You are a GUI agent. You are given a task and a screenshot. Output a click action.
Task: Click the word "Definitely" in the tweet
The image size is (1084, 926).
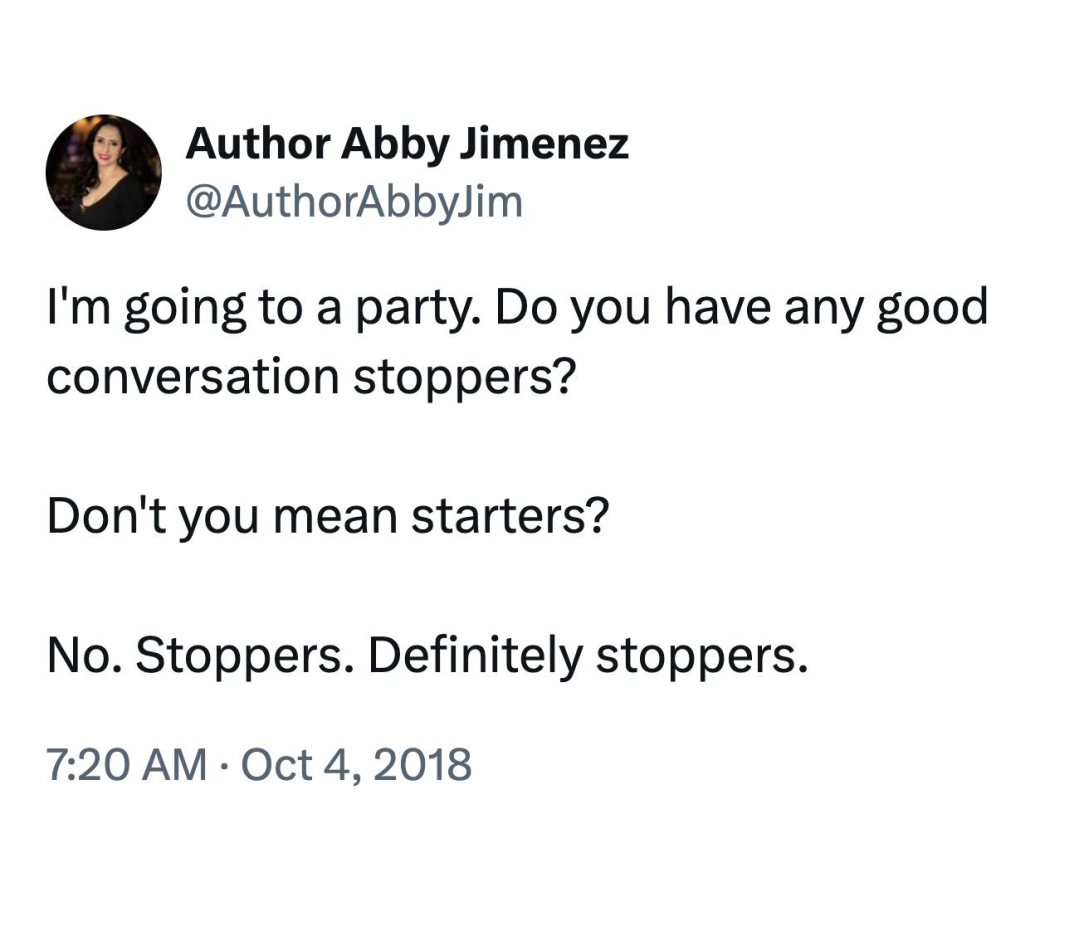(x=475, y=655)
